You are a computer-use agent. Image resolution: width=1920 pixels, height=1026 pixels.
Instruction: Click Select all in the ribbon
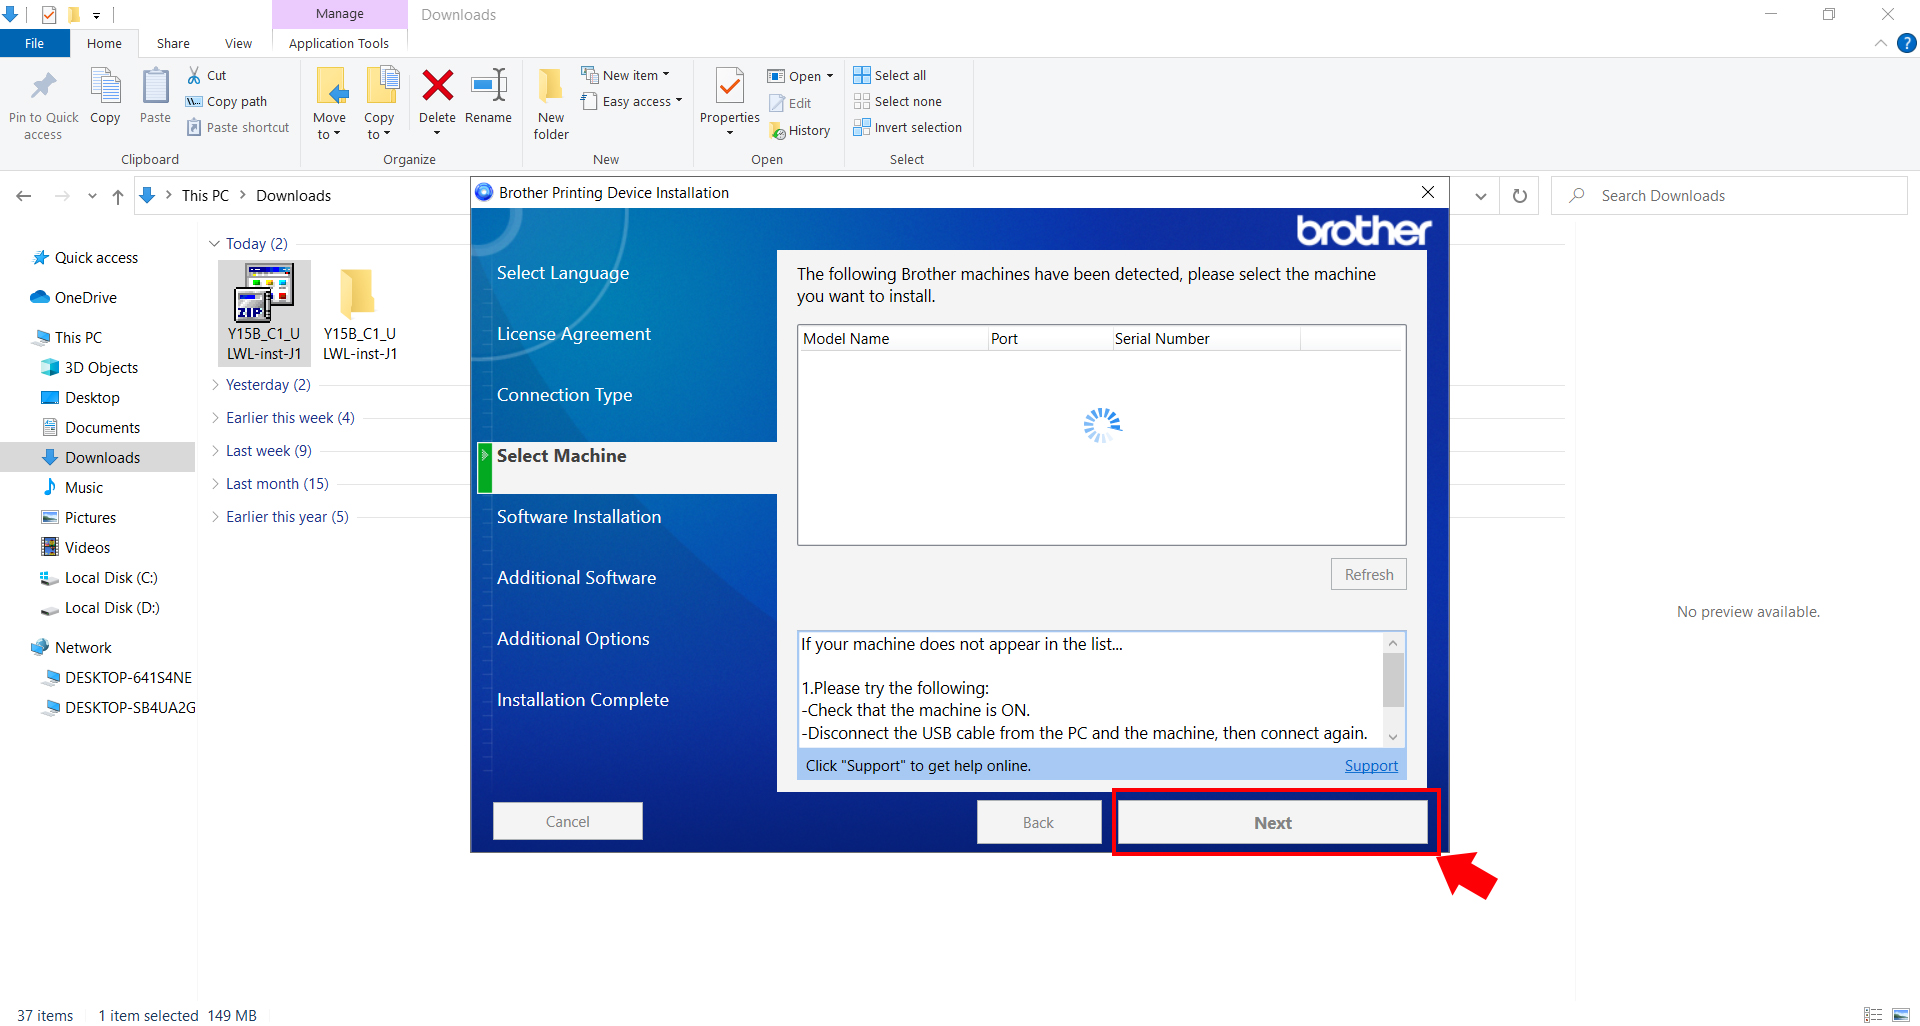889,74
